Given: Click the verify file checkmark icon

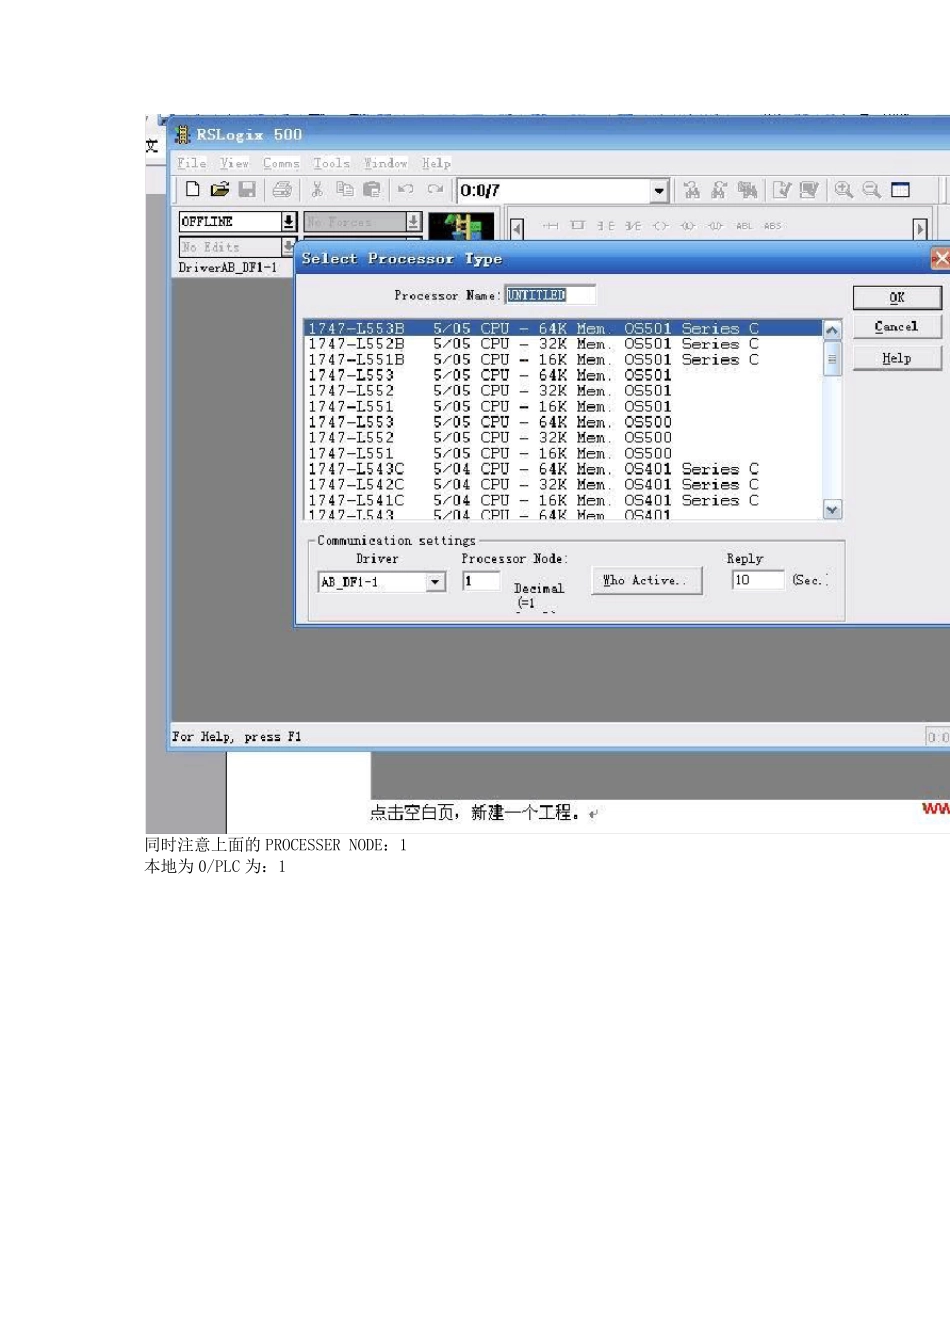Looking at the screenshot, I should point(782,190).
